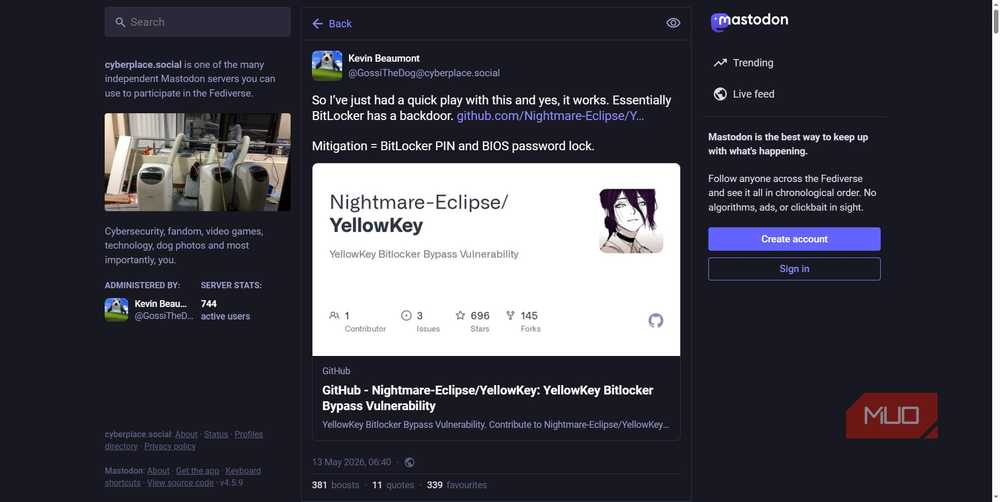This screenshot has height=502, width=1000.
Task: Open Kevin Beaumont display name in post
Action: (384, 58)
